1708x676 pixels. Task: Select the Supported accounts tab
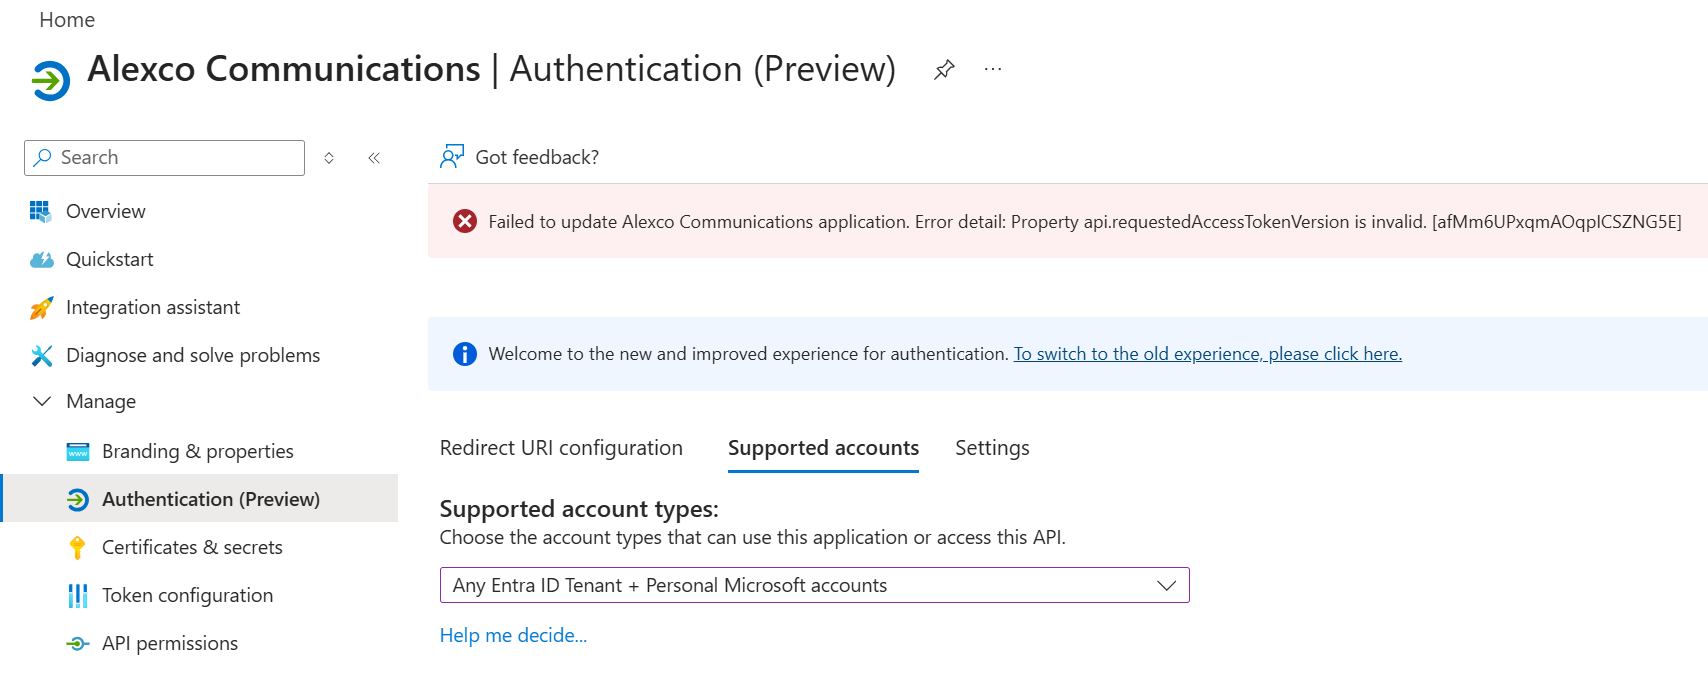[x=823, y=448]
